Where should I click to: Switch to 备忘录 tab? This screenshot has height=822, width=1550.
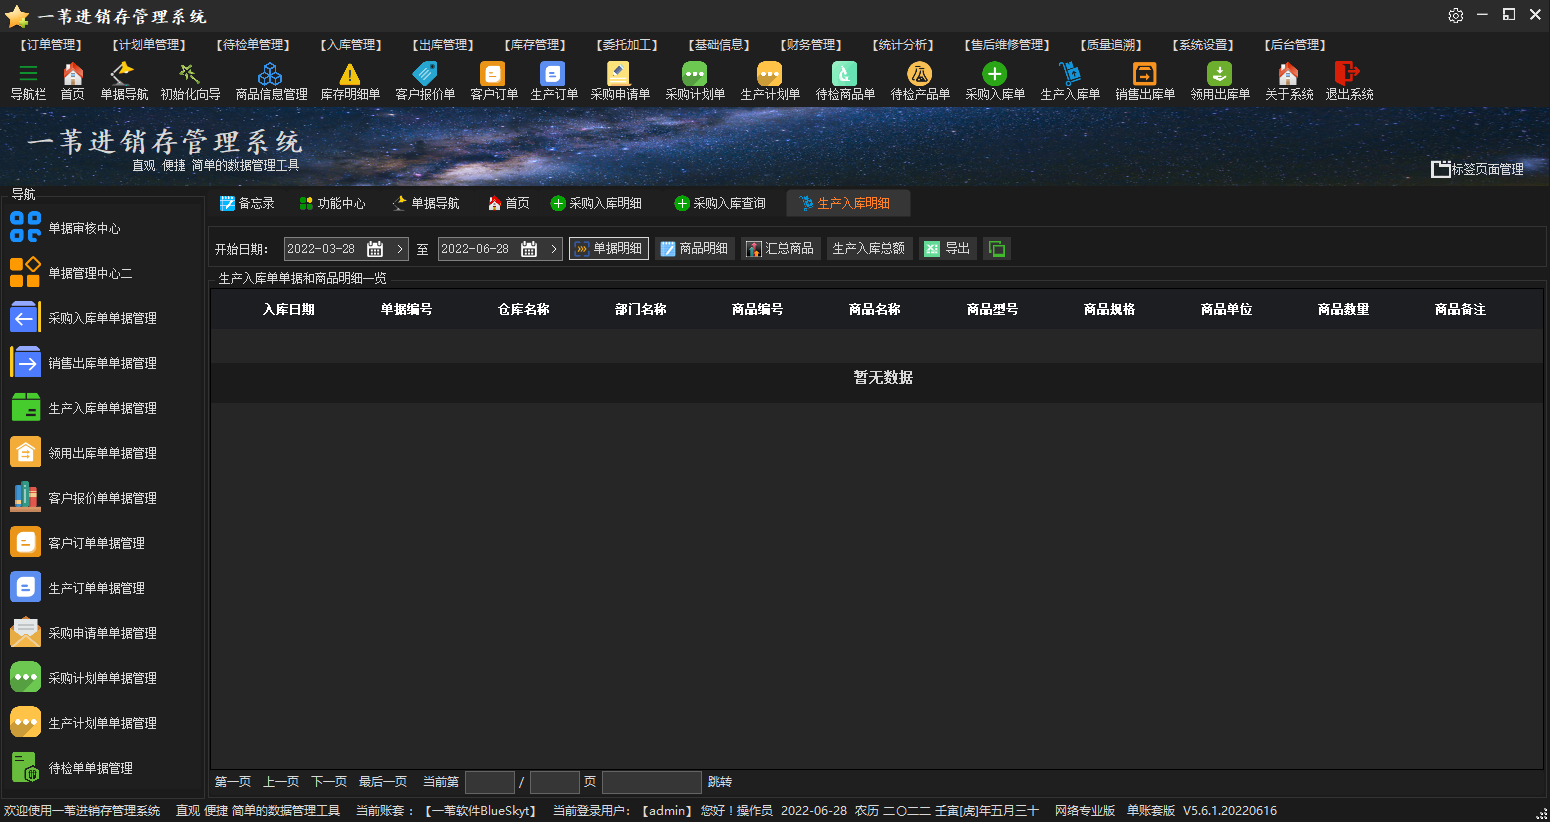coord(247,203)
